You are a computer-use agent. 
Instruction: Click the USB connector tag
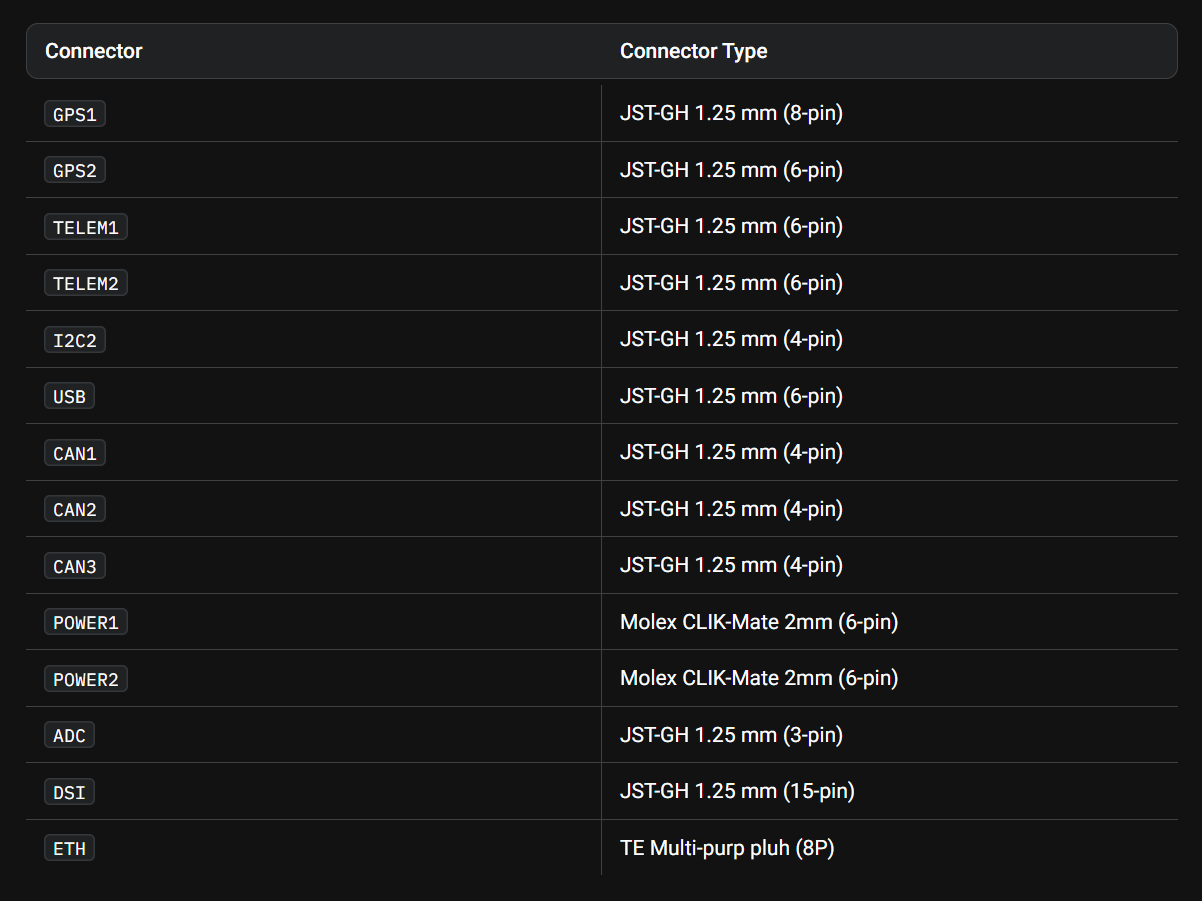coord(70,397)
